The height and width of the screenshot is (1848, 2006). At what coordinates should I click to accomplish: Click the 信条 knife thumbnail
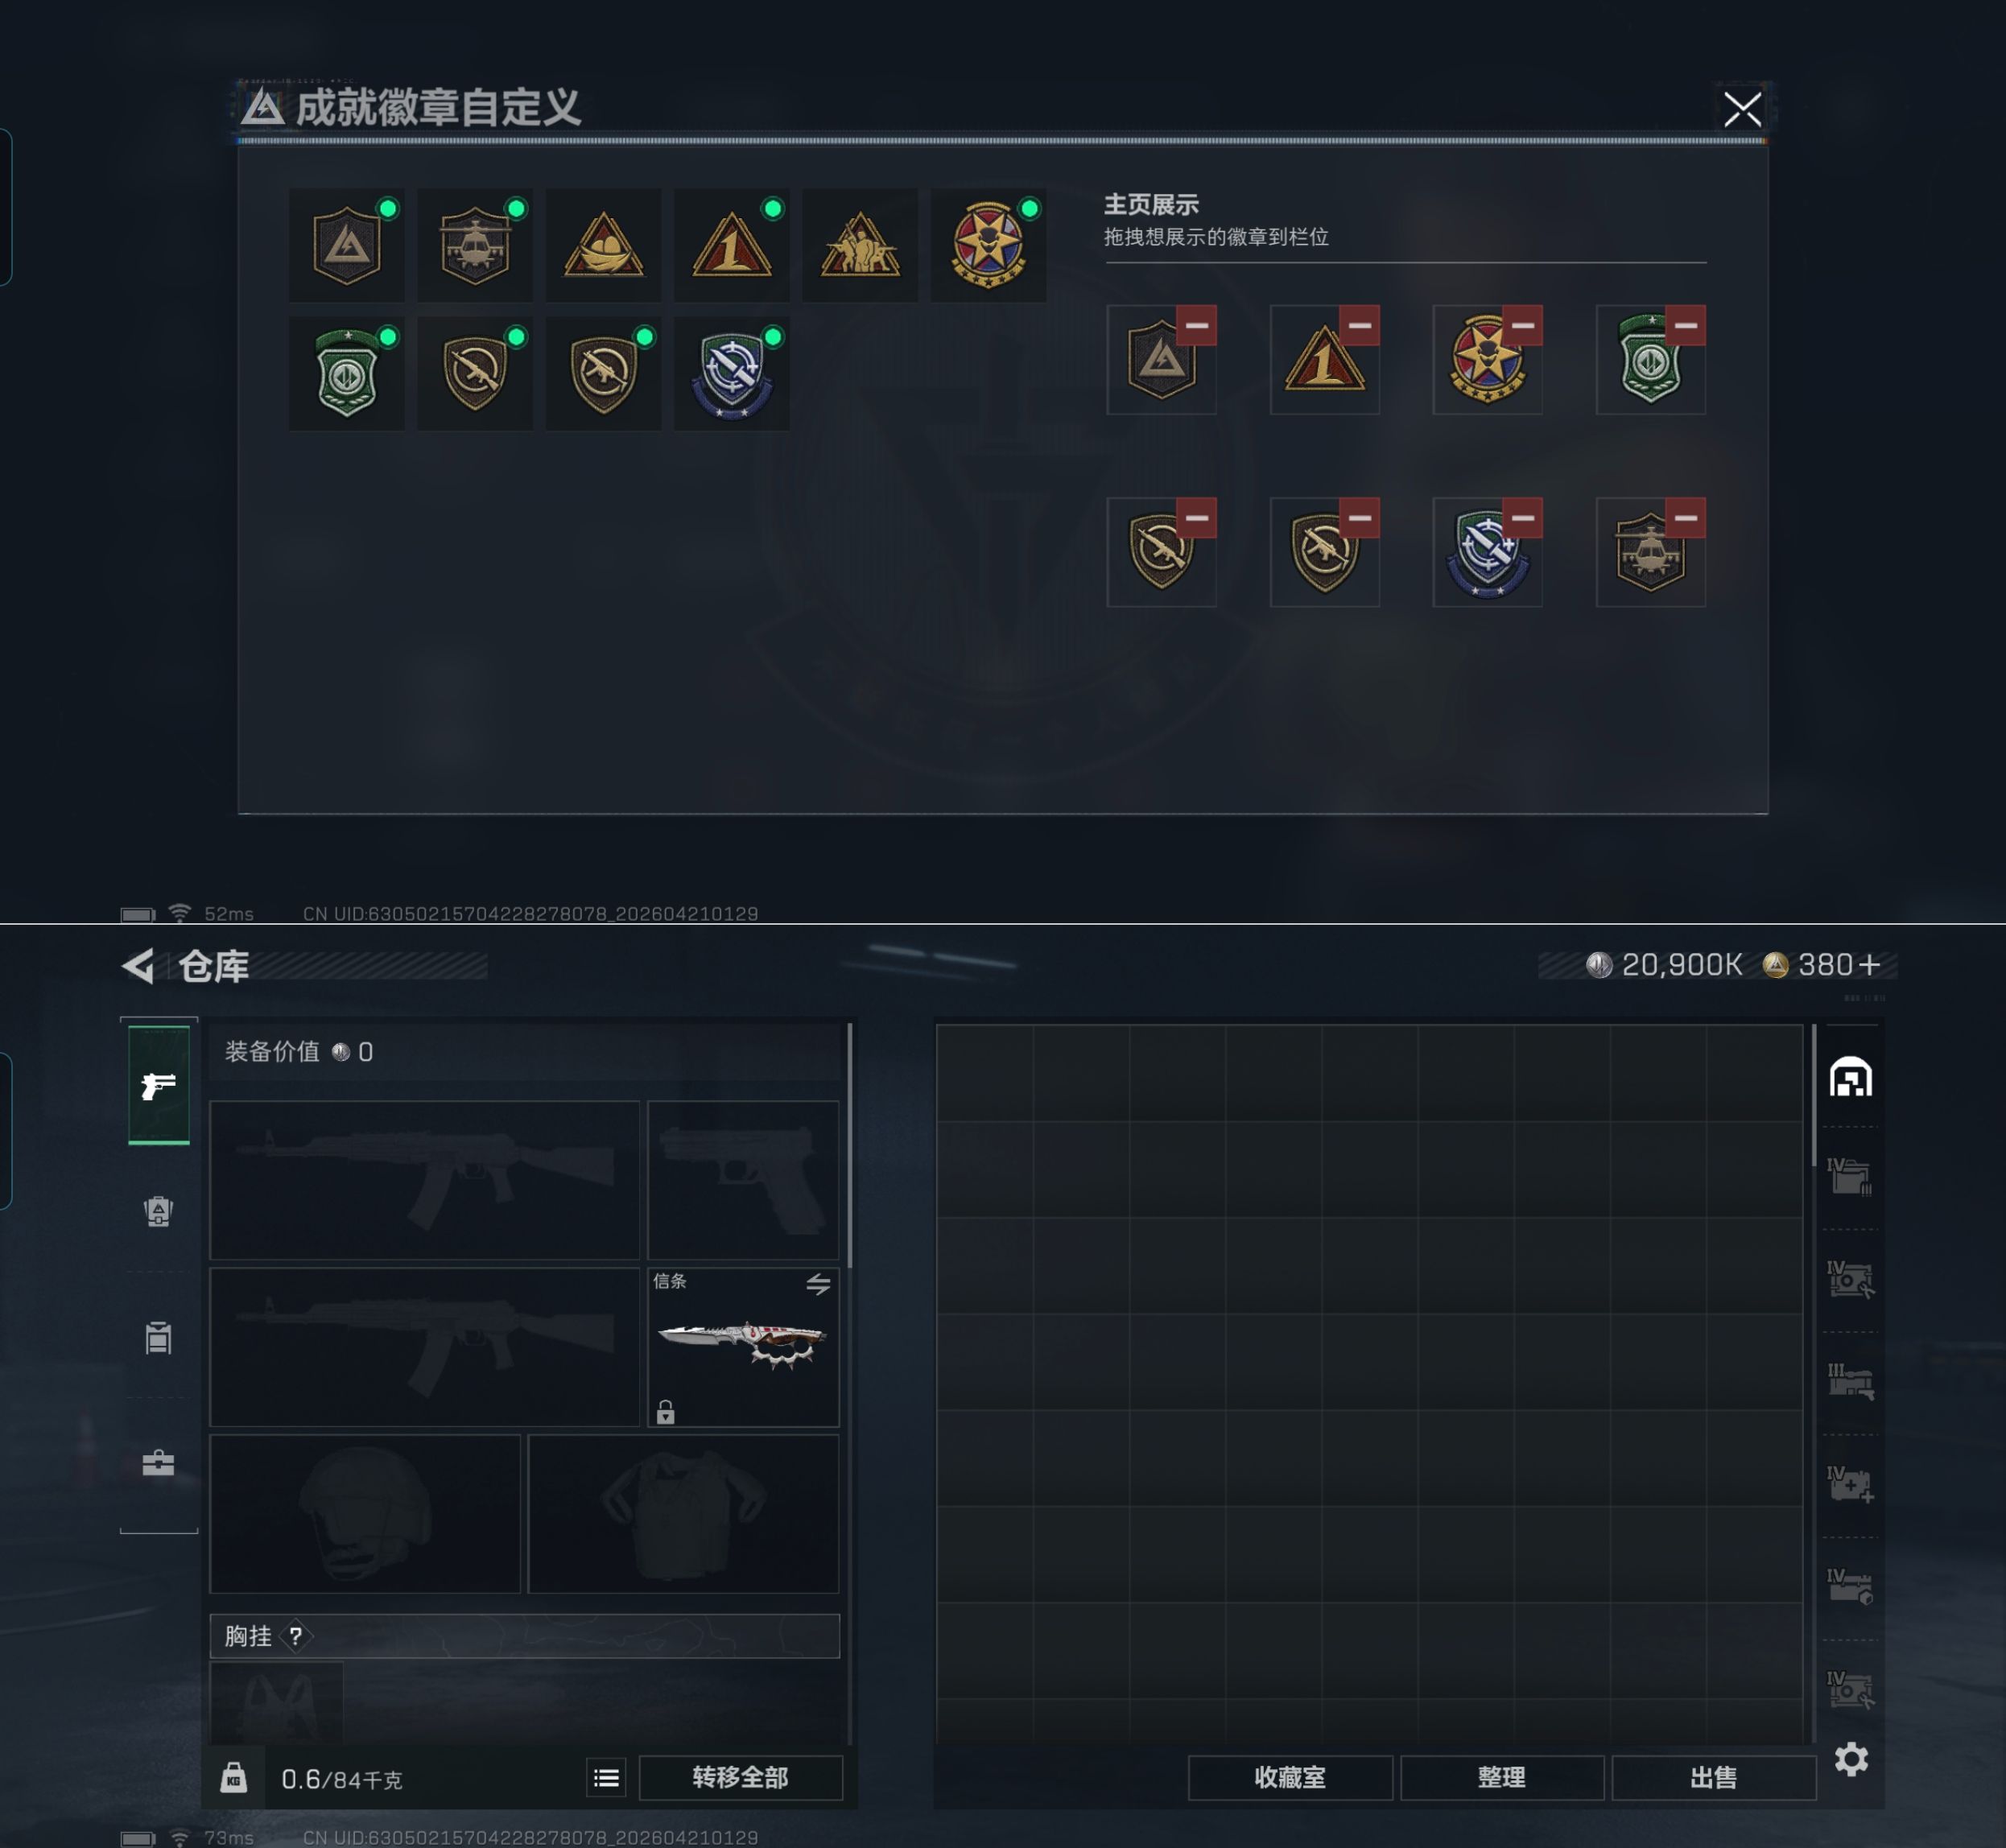pos(743,1343)
